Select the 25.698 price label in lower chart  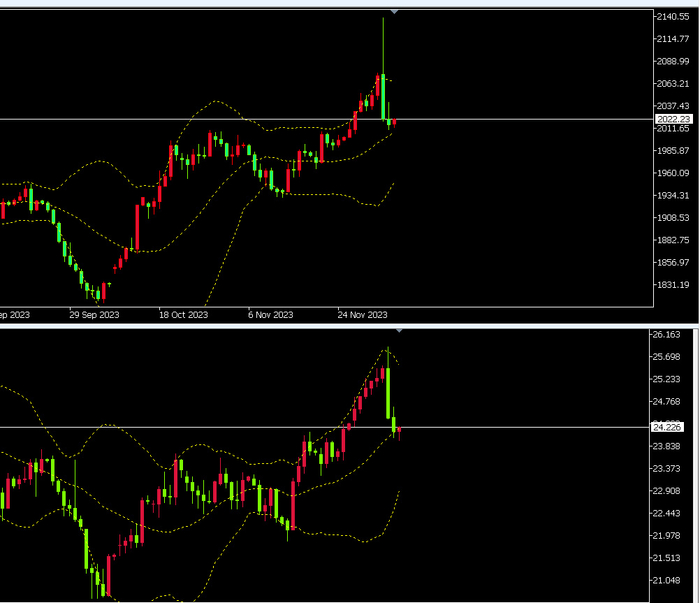click(x=667, y=357)
